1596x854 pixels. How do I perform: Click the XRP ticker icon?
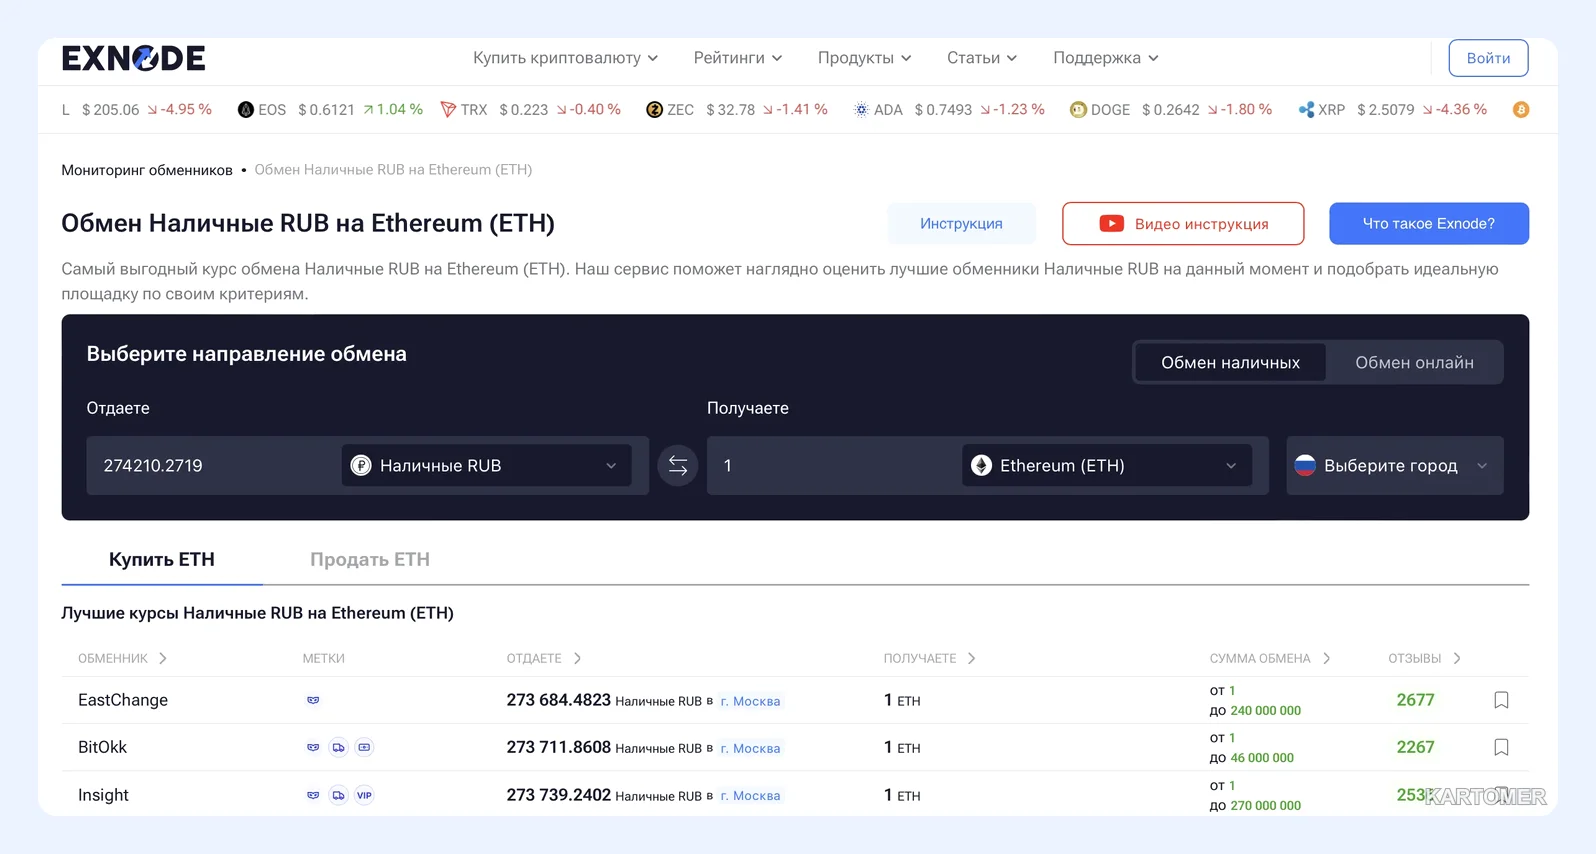[1306, 110]
